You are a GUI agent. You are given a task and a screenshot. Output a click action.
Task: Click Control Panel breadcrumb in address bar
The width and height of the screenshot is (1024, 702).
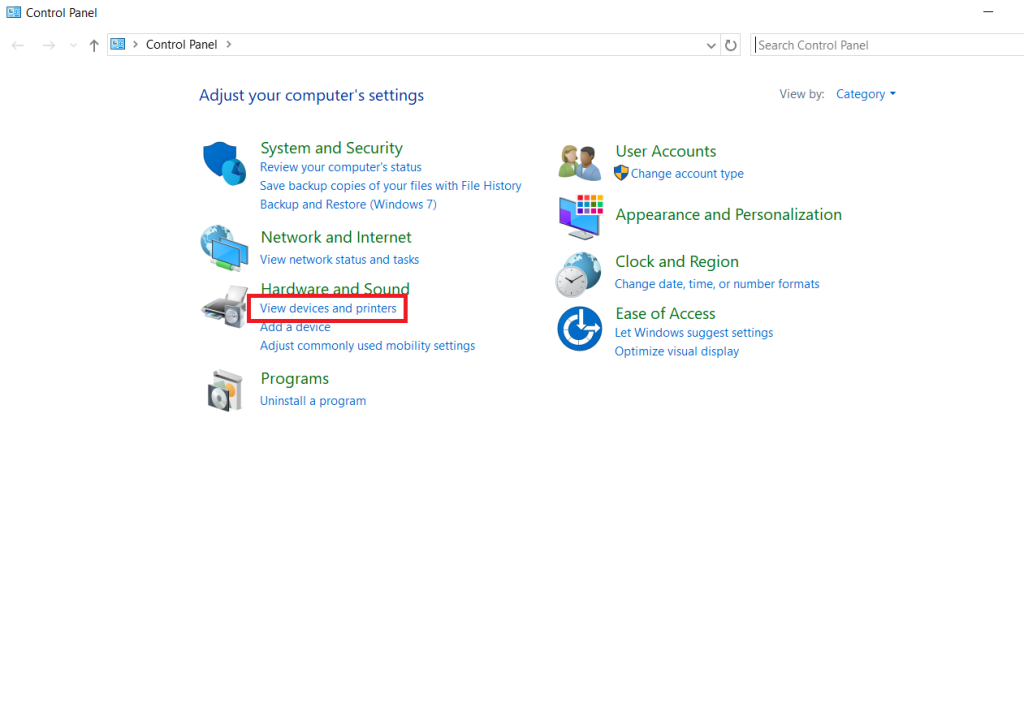(x=182, y=44)
